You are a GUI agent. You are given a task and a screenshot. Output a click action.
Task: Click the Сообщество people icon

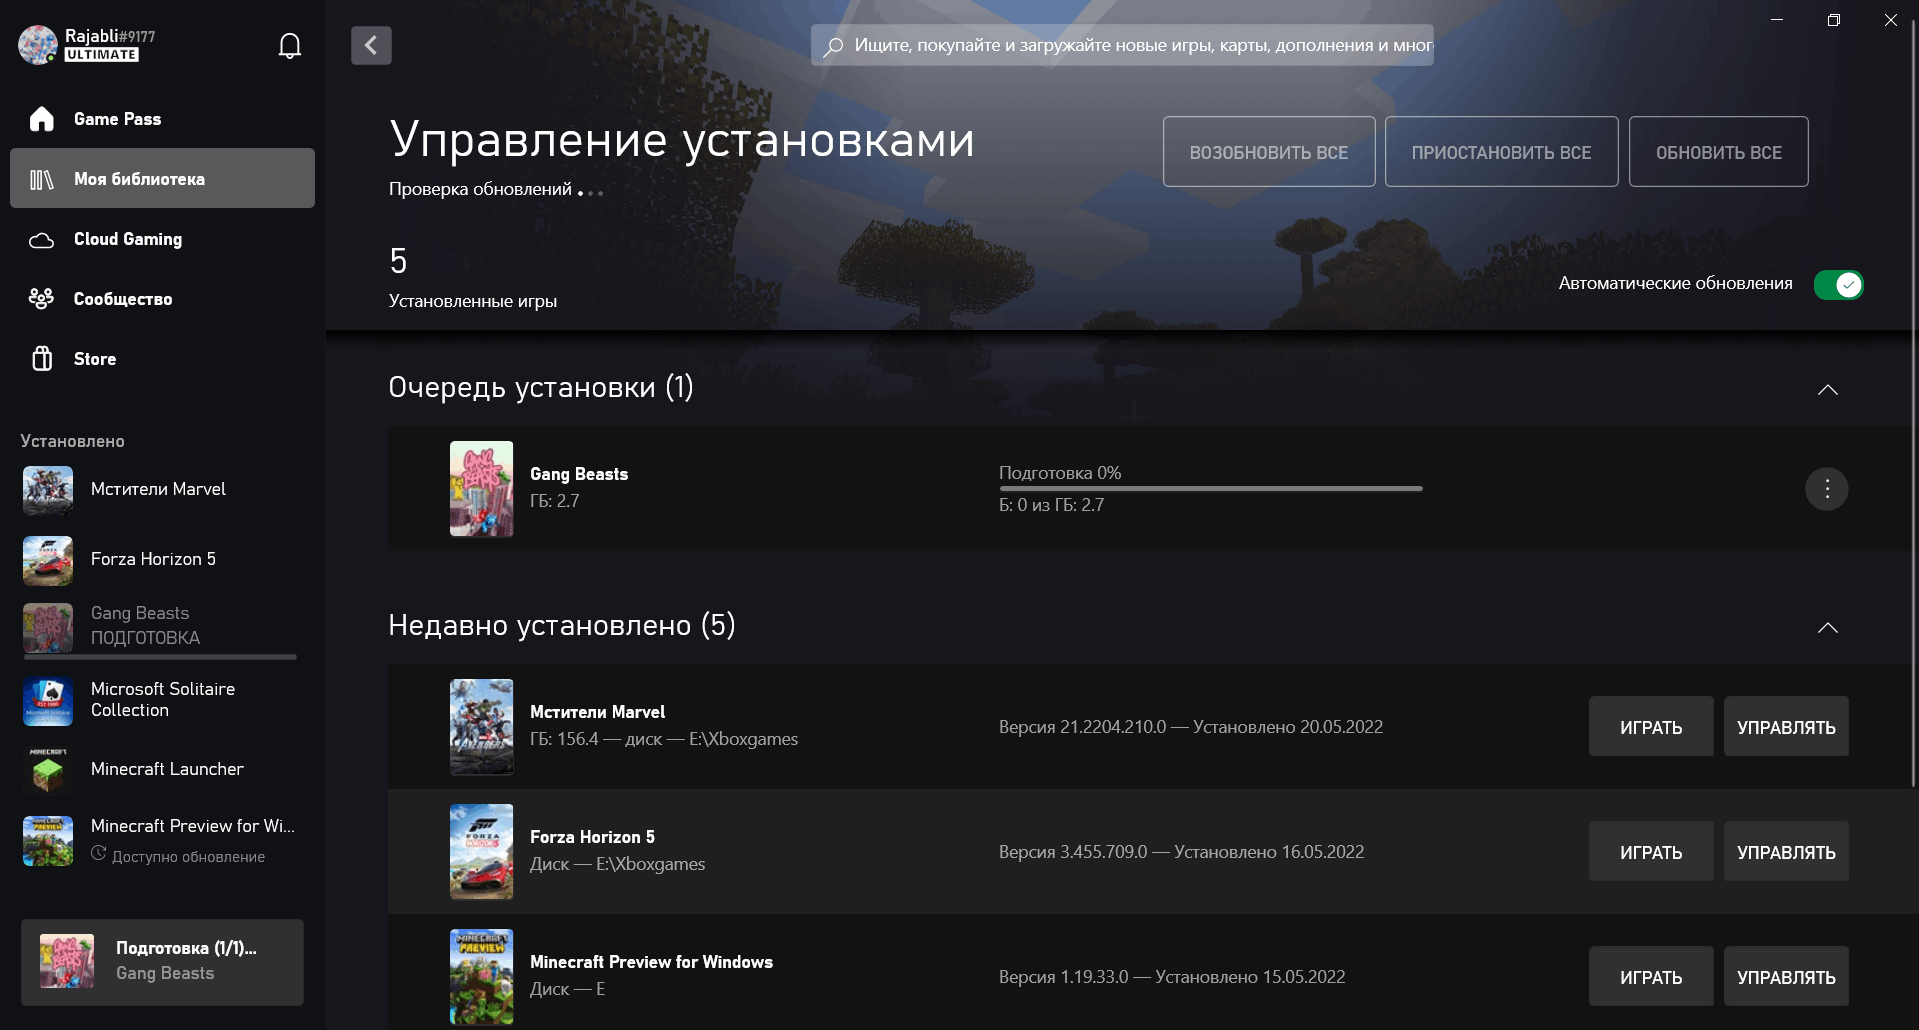click(x=42, y=299)
